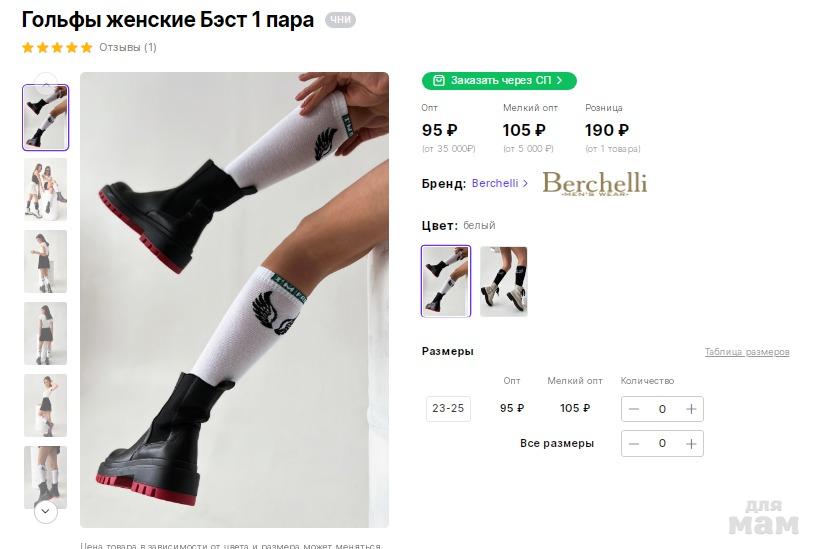Decrease quantity for all sizes
814x549 pixels.
click(634, 443)
